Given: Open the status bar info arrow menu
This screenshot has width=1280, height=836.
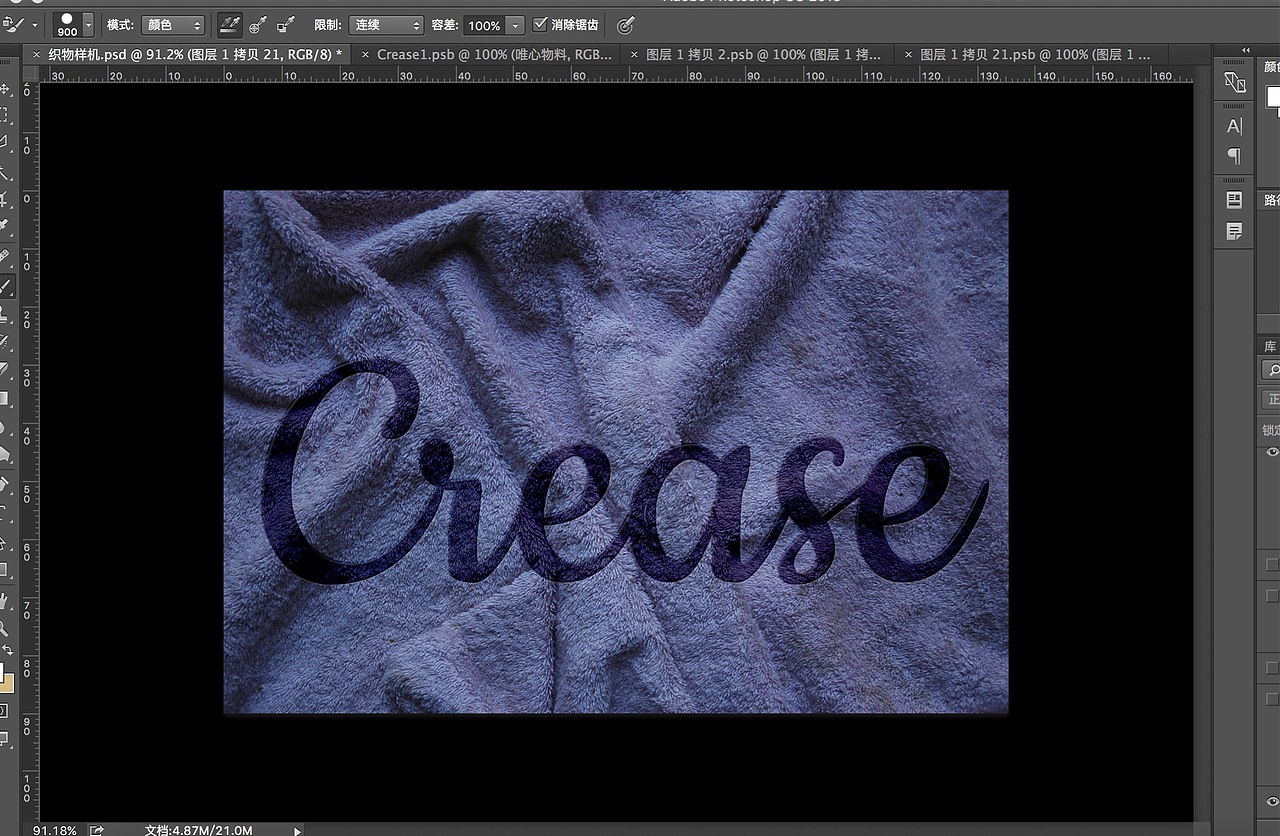Looking at the screenshot, I should (297, 830).
